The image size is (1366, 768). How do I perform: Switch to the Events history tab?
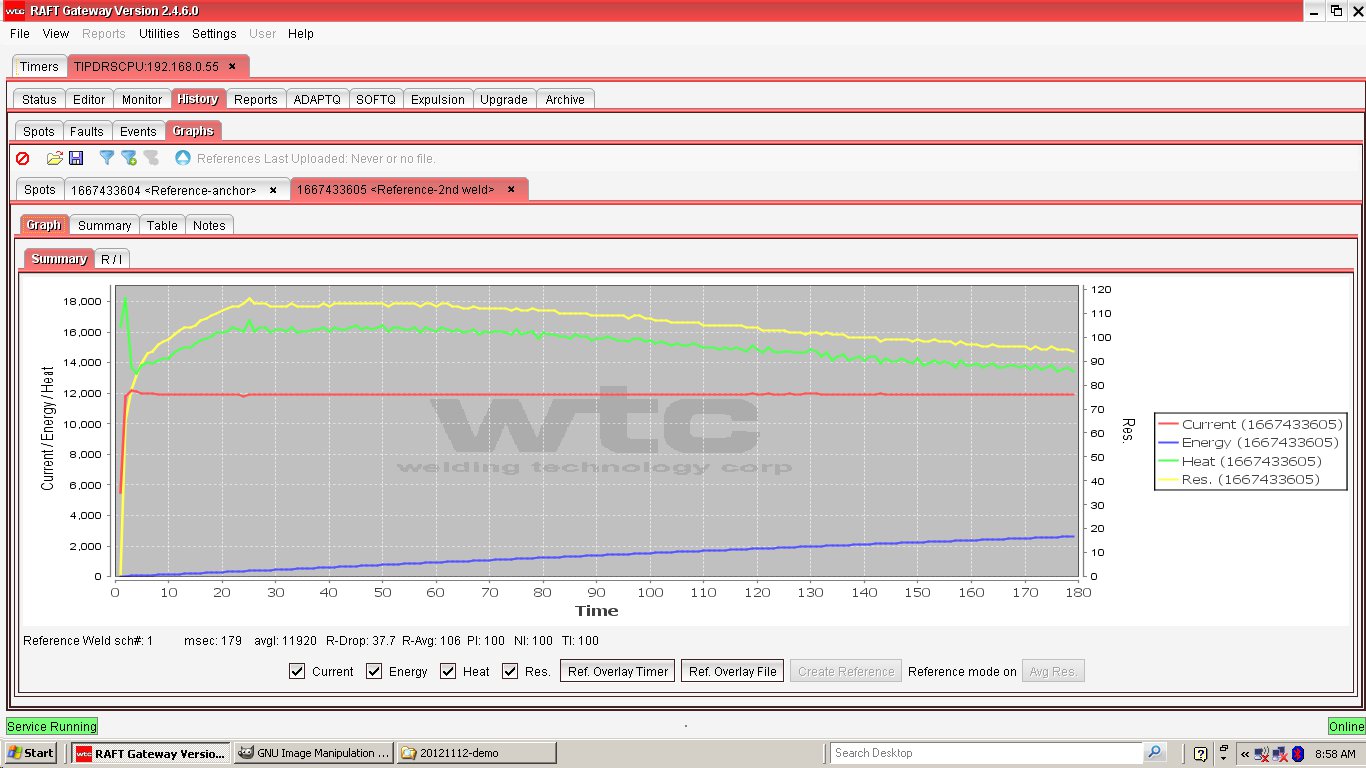pos(138,131)
